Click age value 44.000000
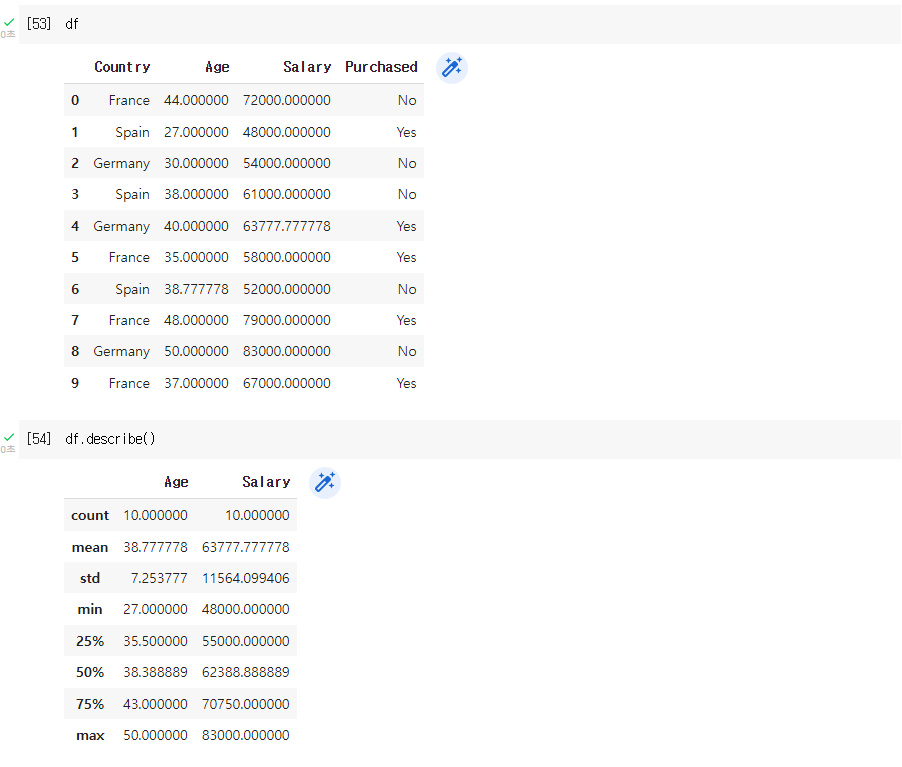 click(x=196, y=101)
